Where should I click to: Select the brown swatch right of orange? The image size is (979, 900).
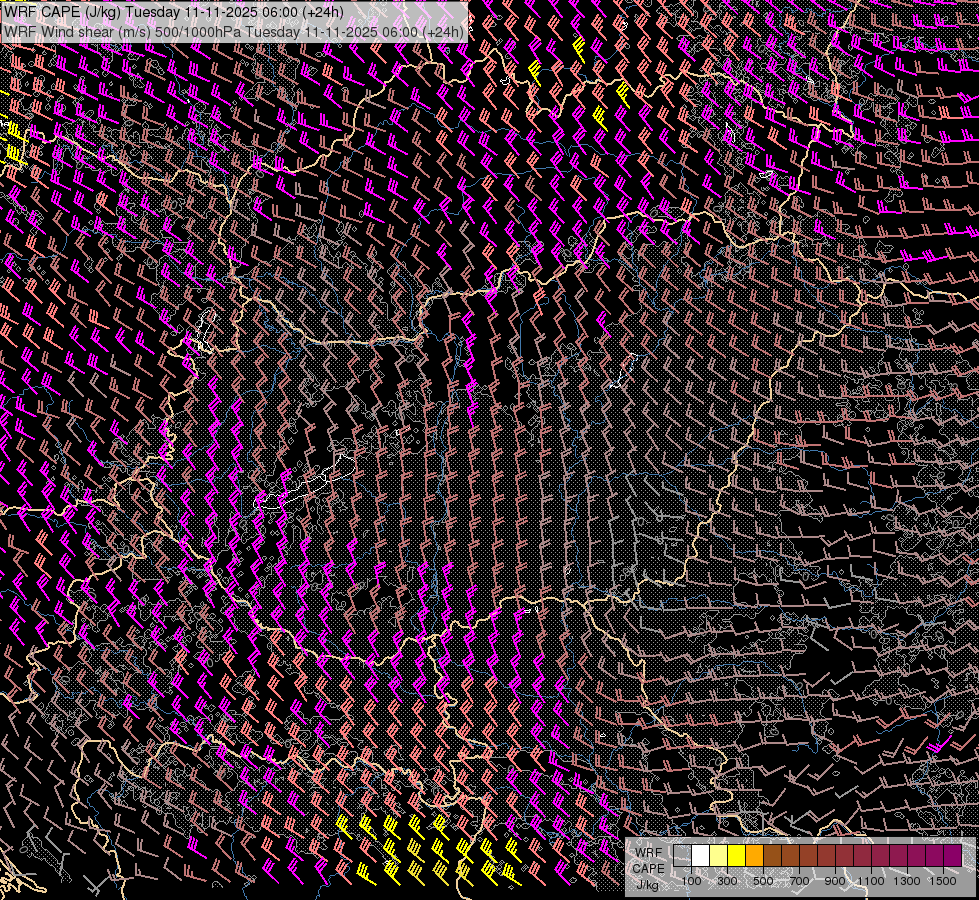click(773, 856)
